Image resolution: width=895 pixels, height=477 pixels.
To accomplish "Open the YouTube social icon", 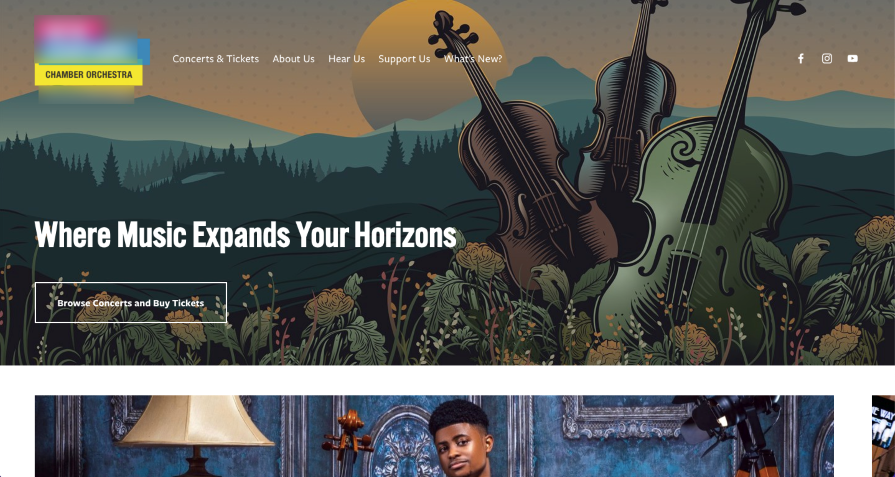I will pyautogui.click(x=852, y=59).
